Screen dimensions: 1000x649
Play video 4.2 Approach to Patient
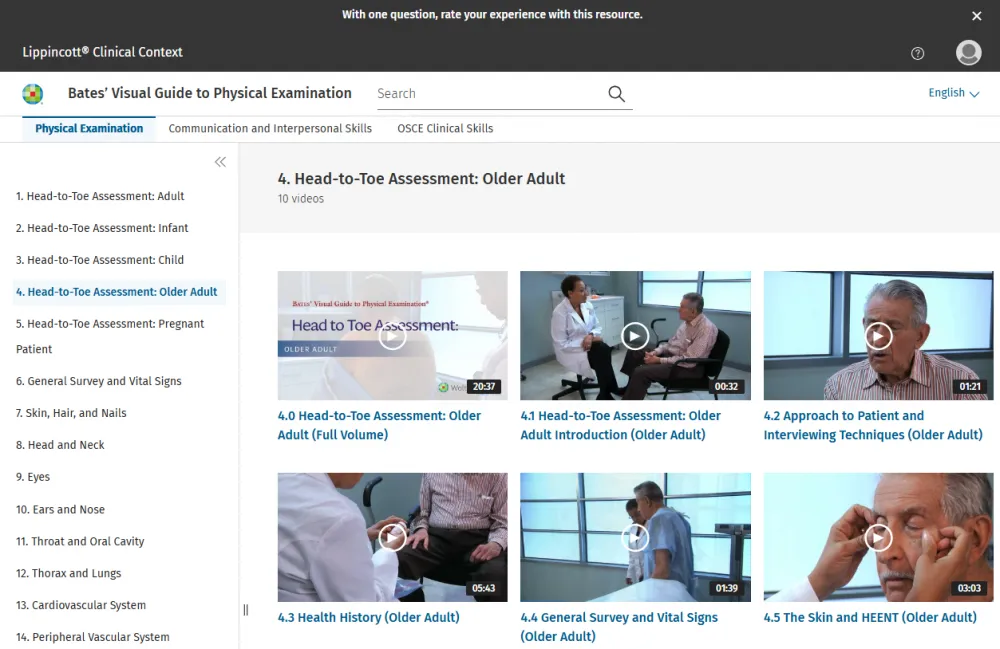[878, 336]
